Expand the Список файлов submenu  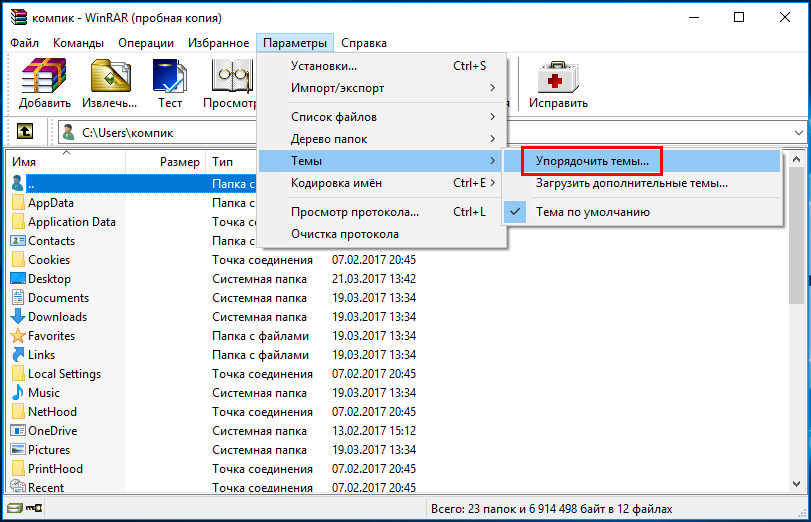pyautogui.click(x=382, y=117)
